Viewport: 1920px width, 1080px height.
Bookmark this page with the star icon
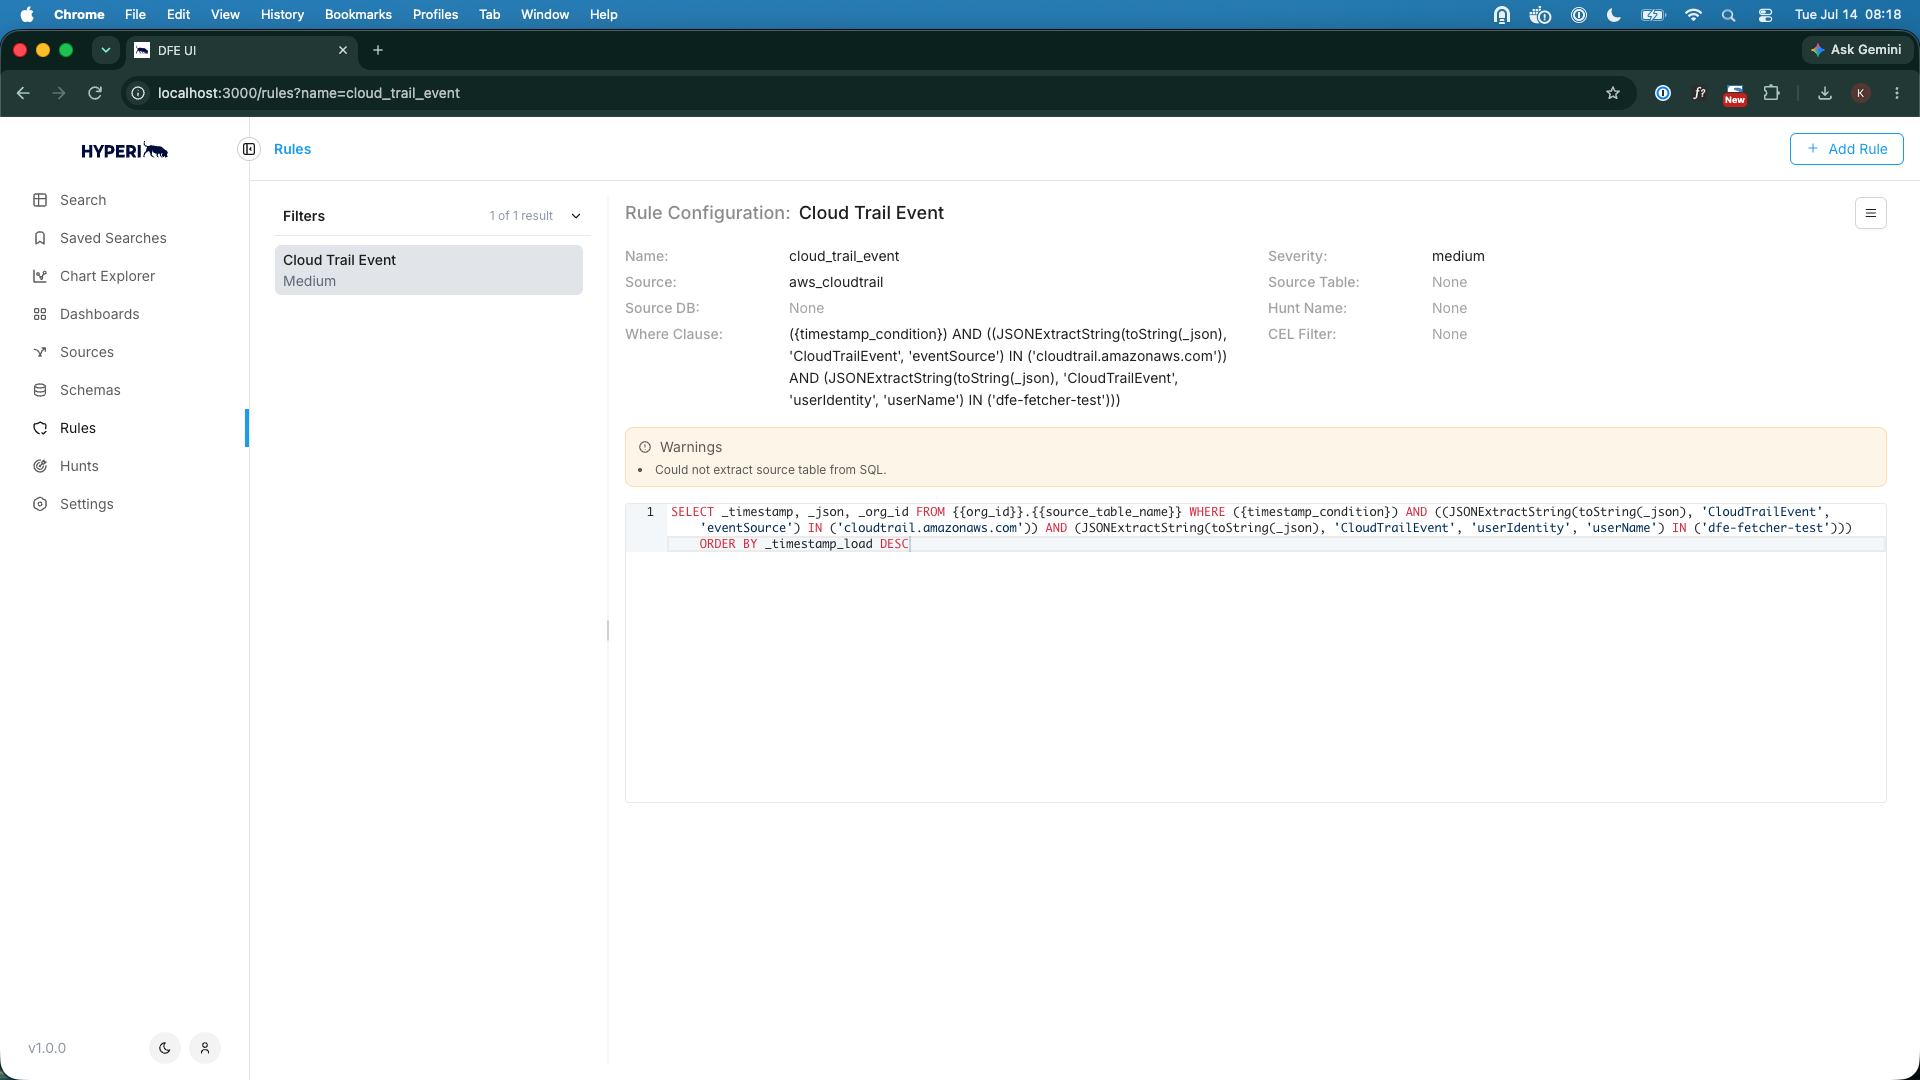click(x=1613, y=93)
